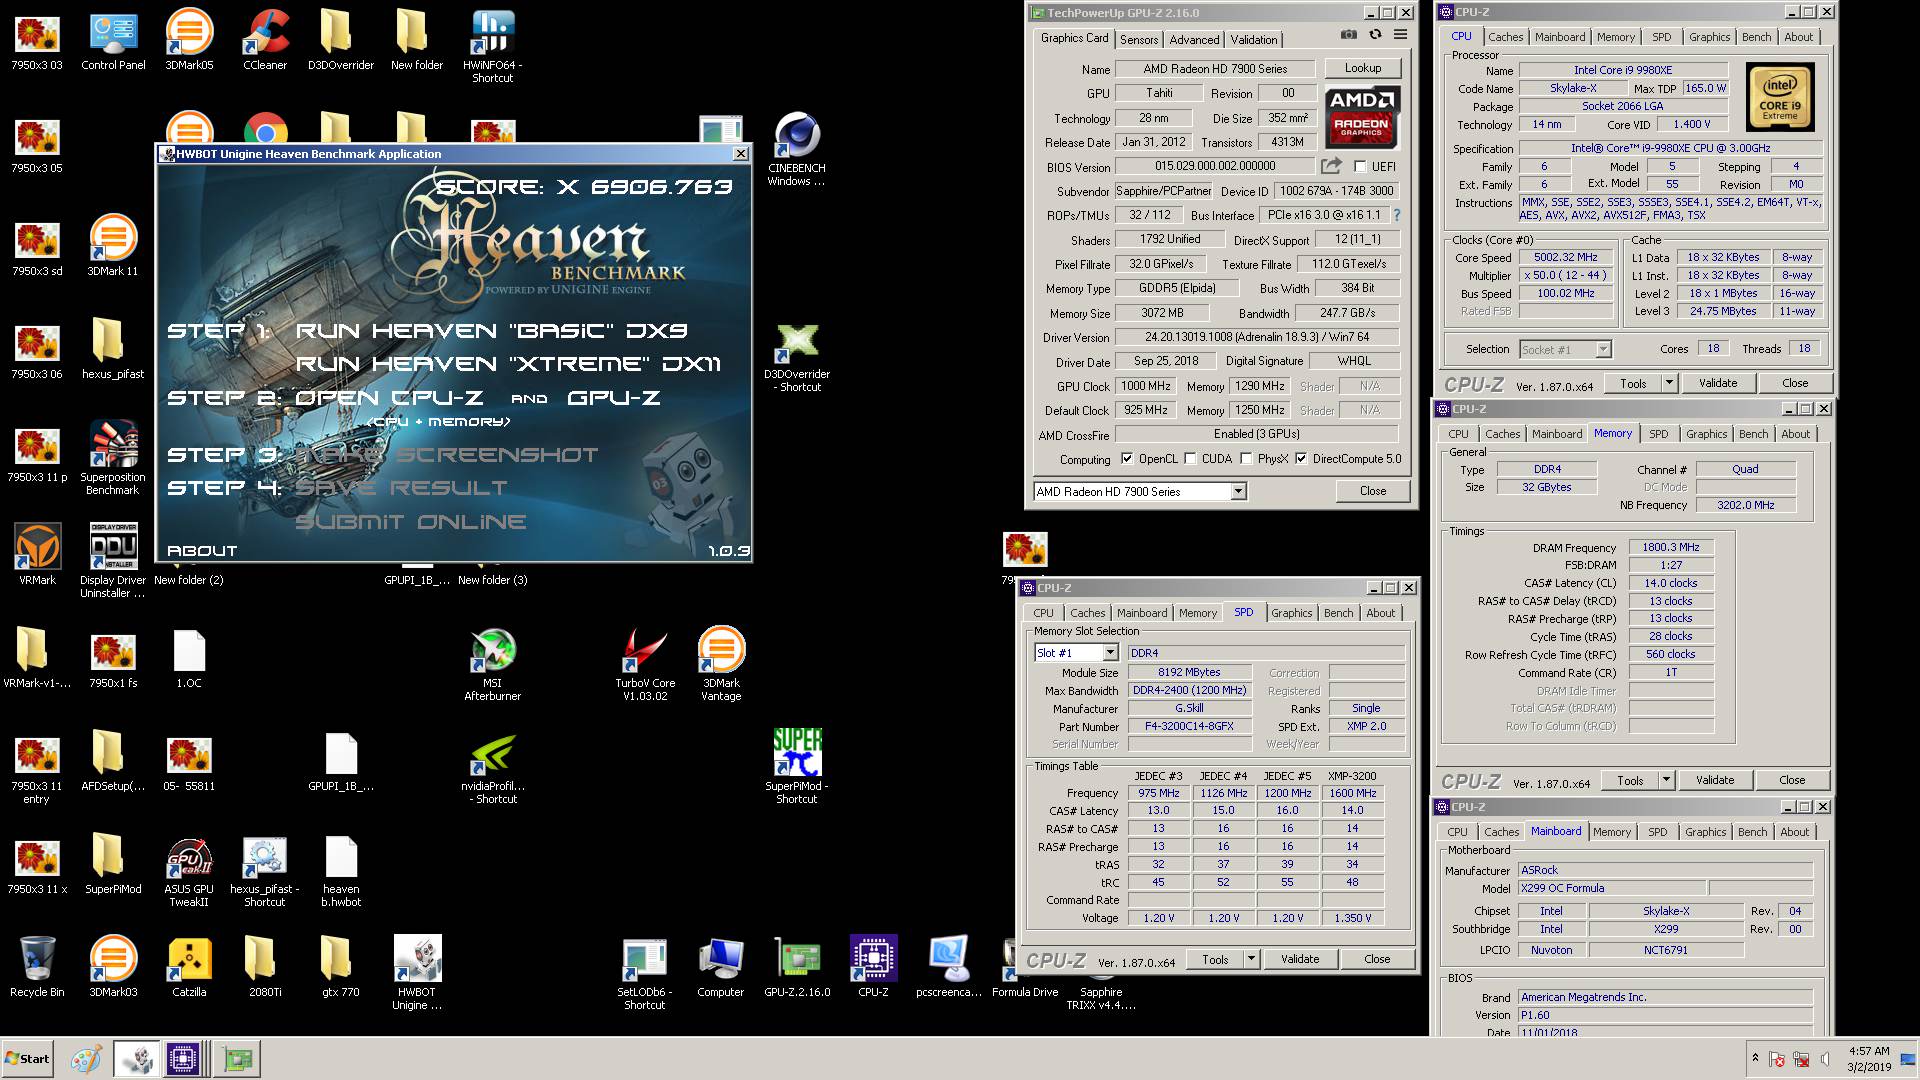This screenshot has width=1920, height=1080.
Task: Click Validate in the CPU-Z SPD window
Action: click(1300, 959)
